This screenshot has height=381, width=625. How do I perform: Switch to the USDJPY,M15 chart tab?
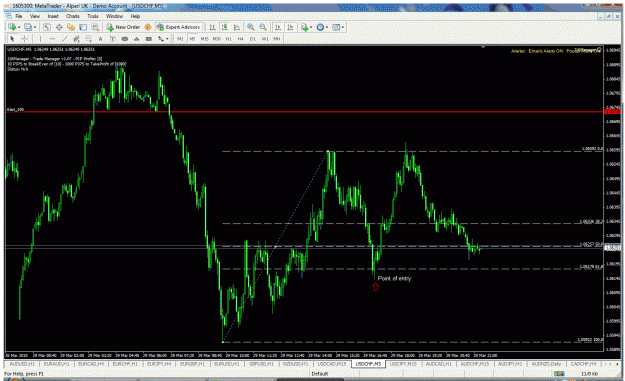click(403, 364)
